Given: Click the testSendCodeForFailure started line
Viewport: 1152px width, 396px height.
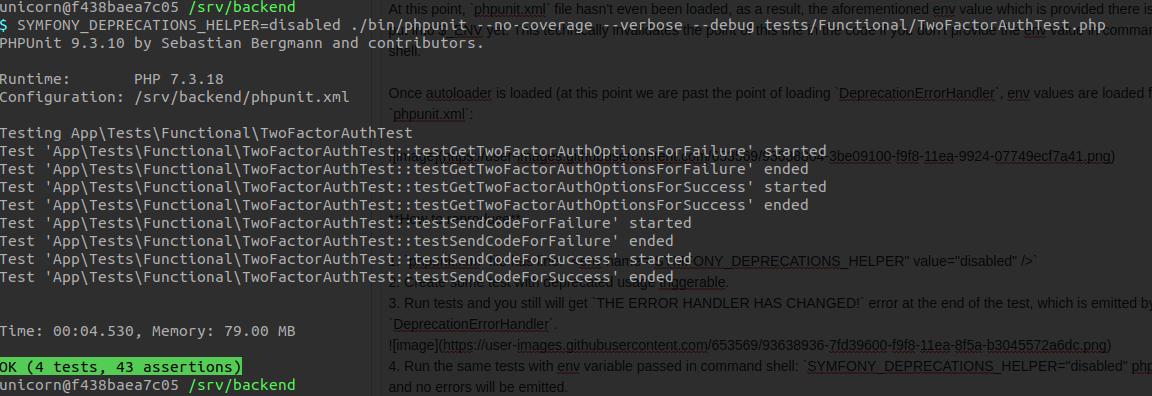Looking at the screenshot, I should click(345, 223).
